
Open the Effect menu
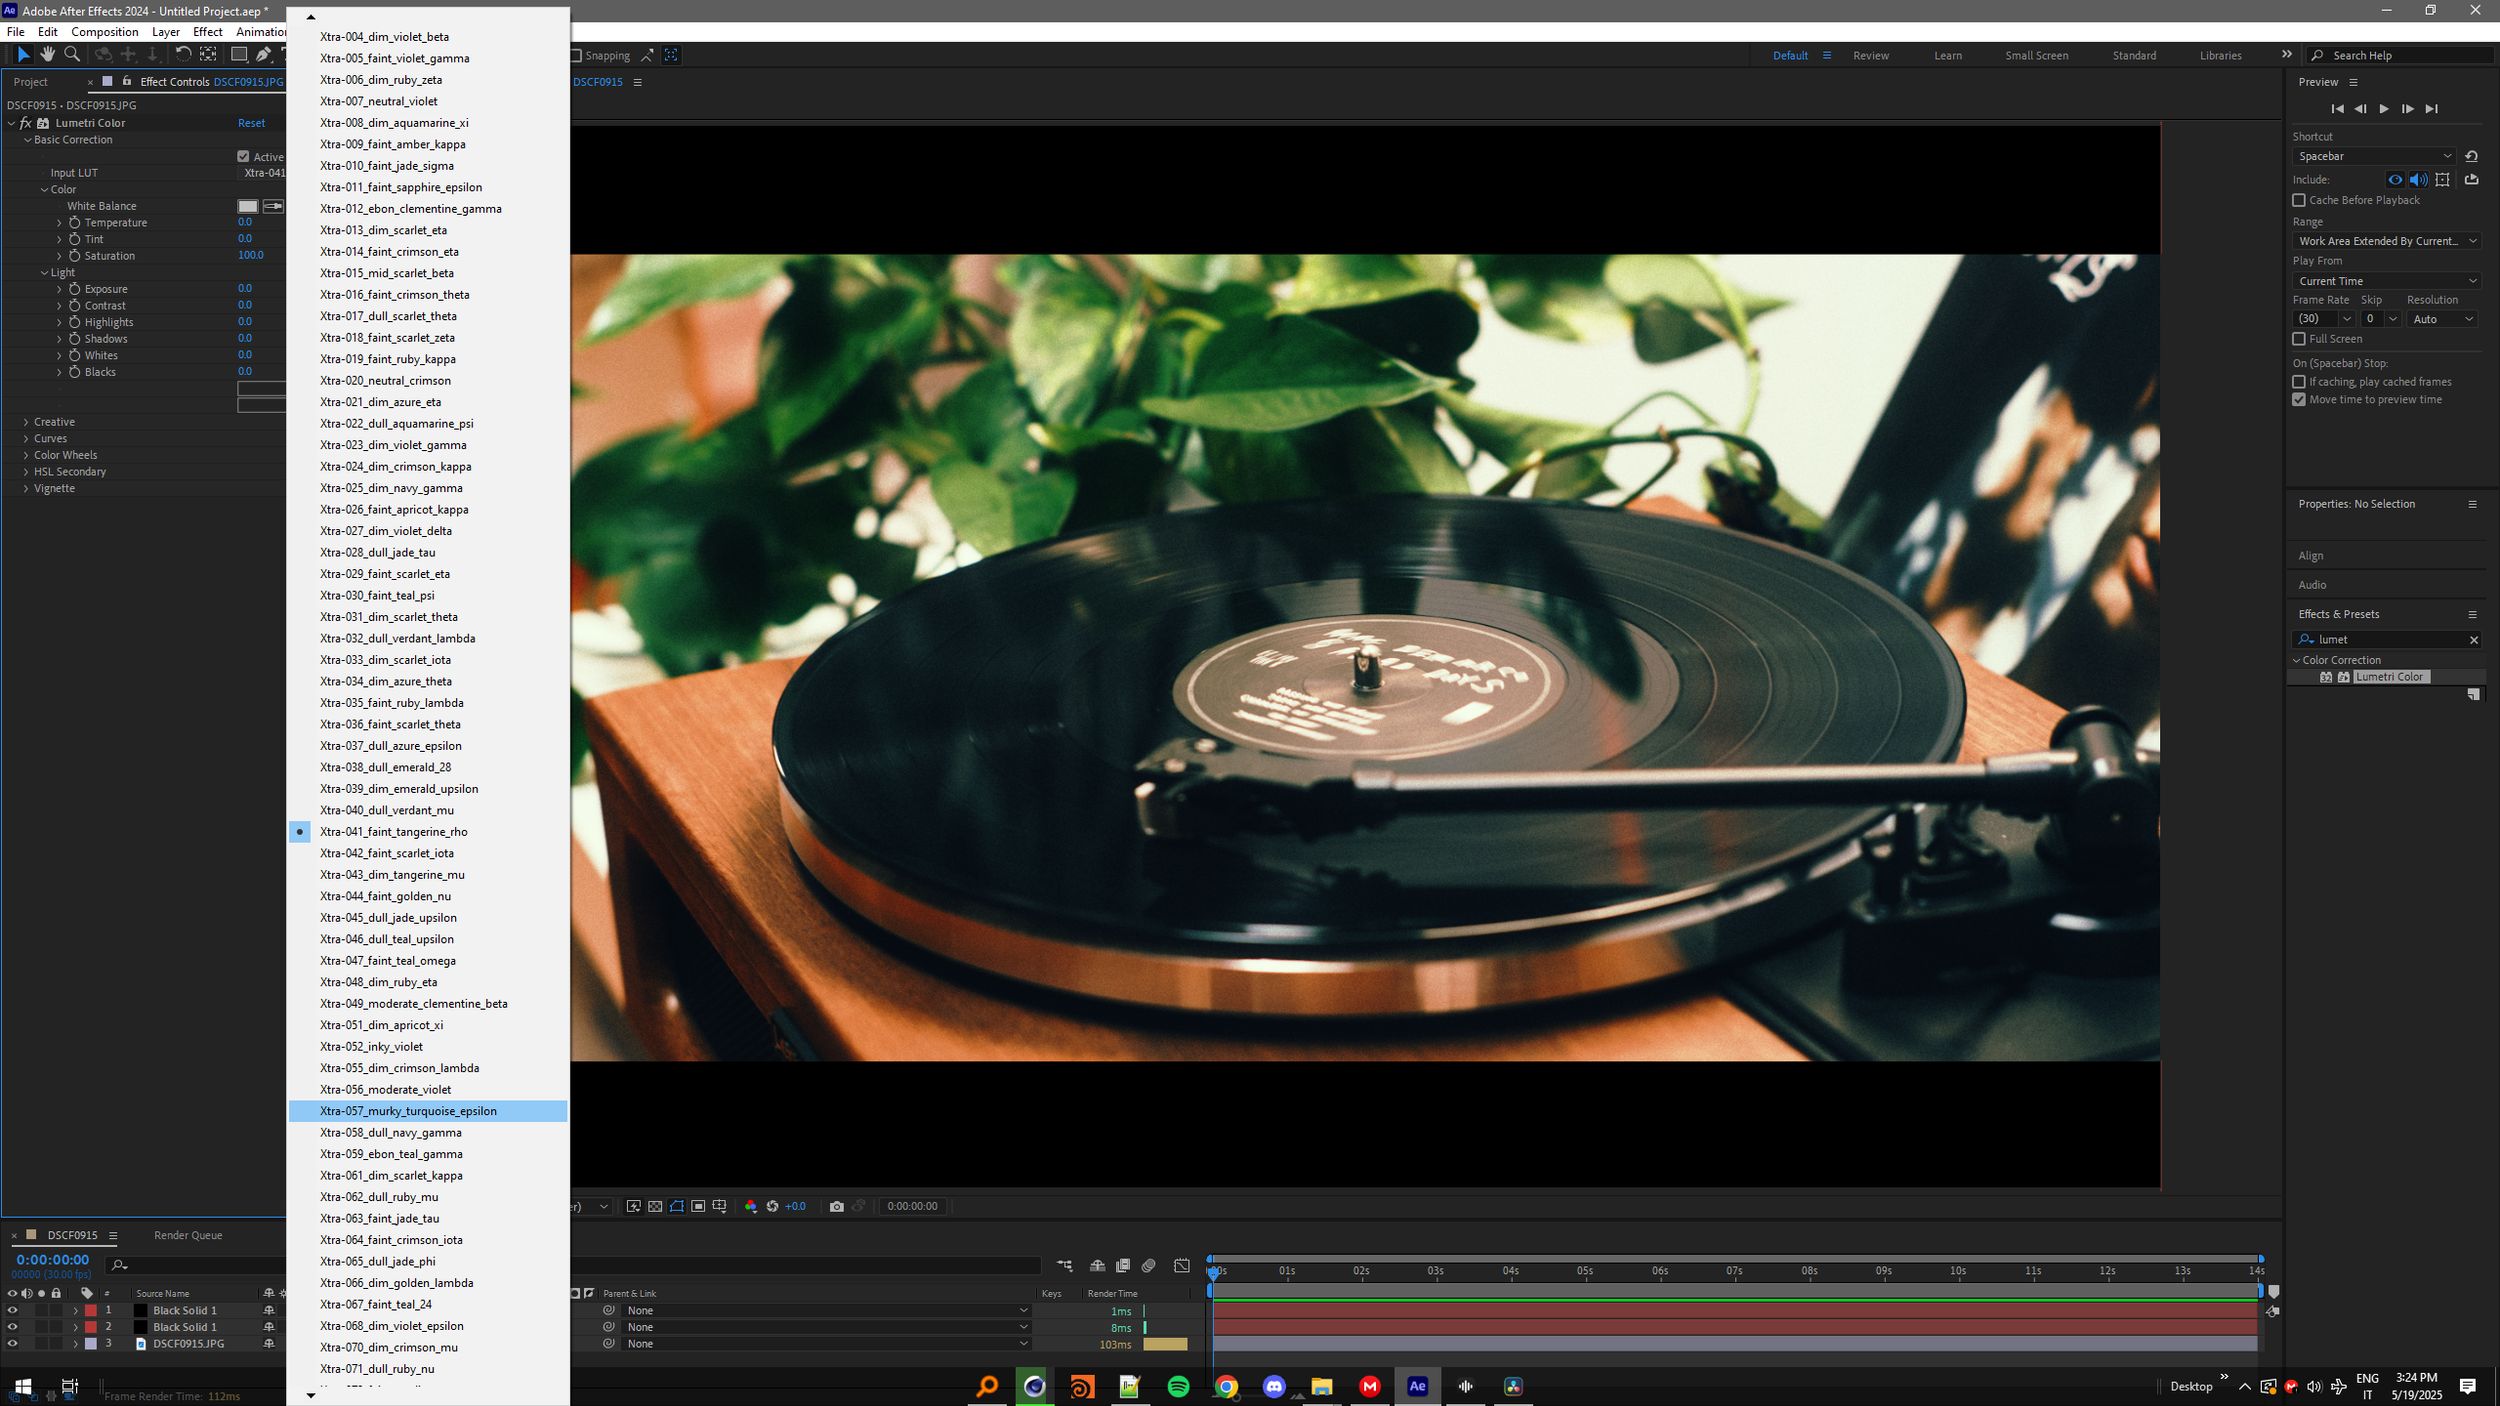pyautogui.click(x=207, y=31)
